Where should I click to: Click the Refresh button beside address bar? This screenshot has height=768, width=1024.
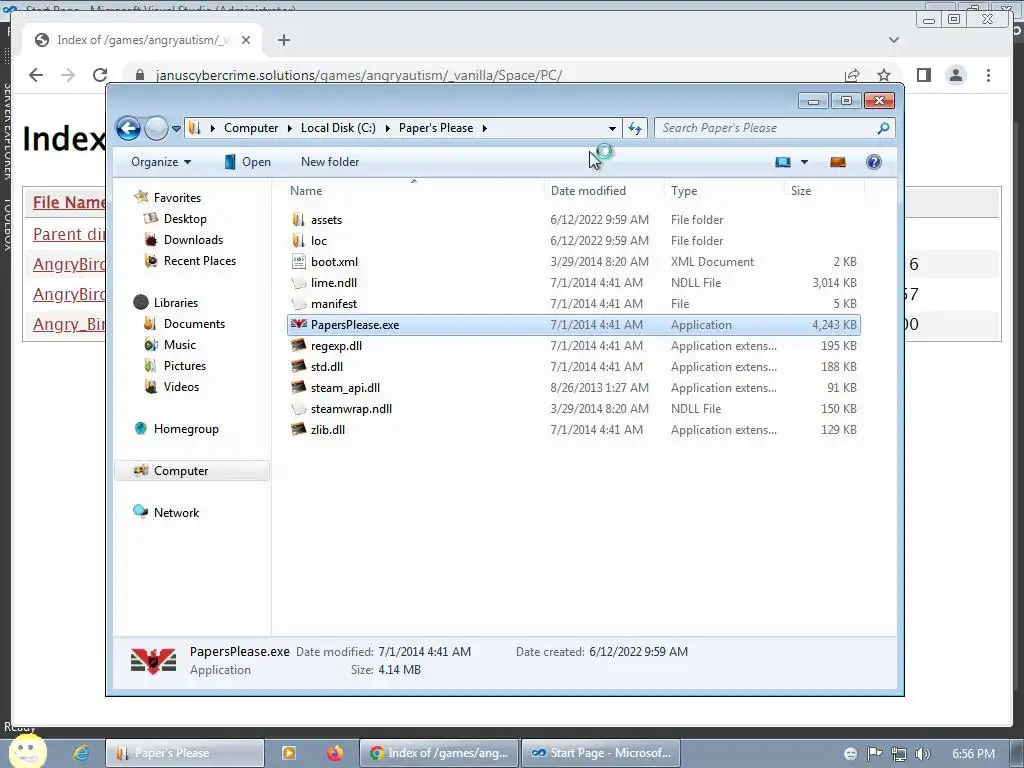tap(635, 128)
